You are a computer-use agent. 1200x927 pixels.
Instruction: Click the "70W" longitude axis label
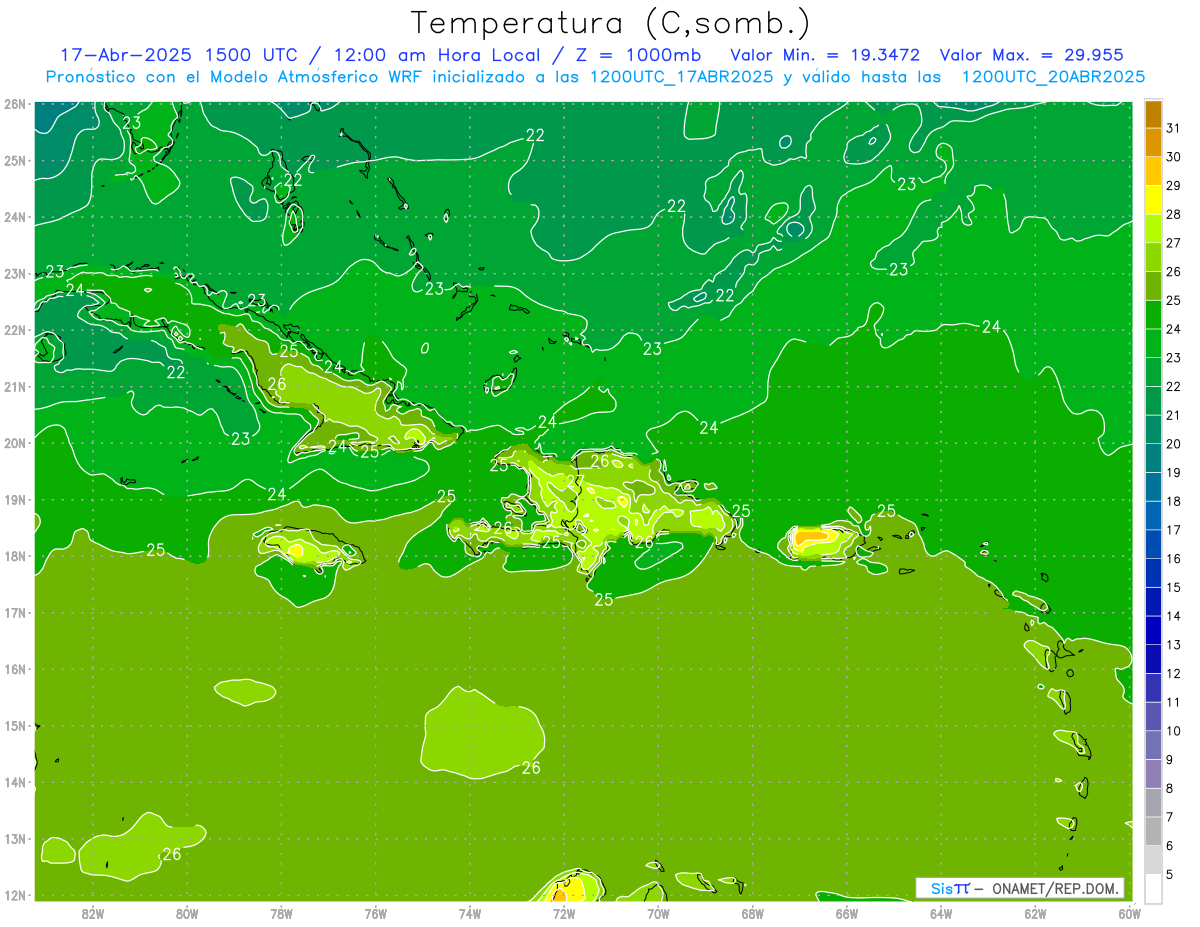click(658, 913)
